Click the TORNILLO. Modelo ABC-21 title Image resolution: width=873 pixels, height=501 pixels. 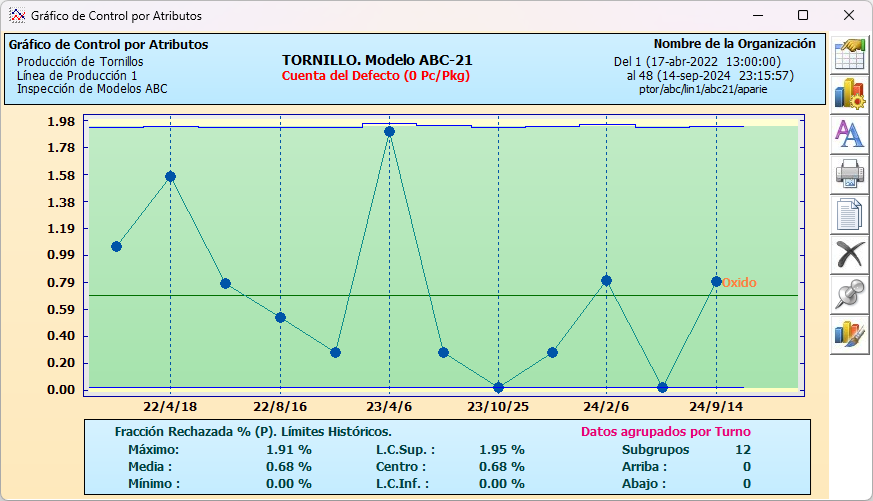377,60
